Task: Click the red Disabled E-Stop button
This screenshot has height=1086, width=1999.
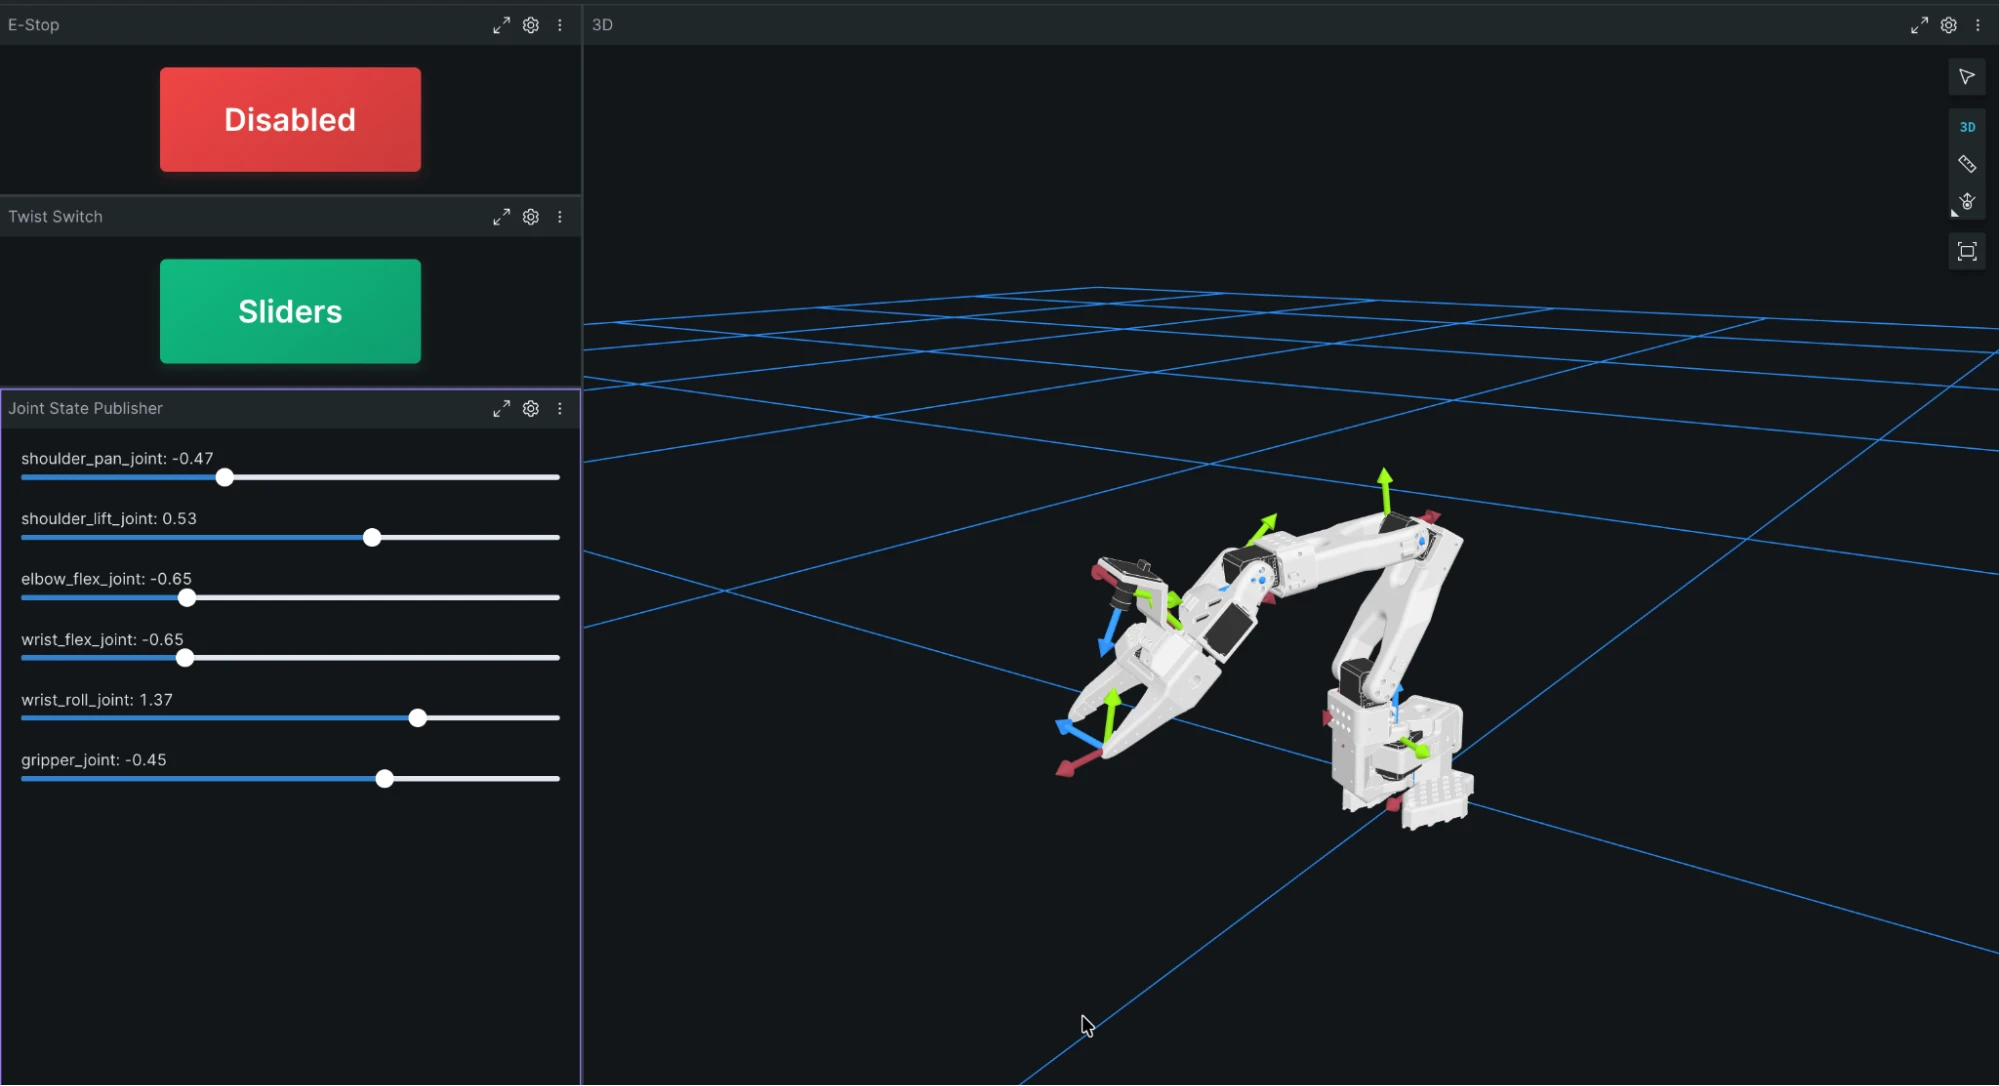Action: [x=290, y=120]
